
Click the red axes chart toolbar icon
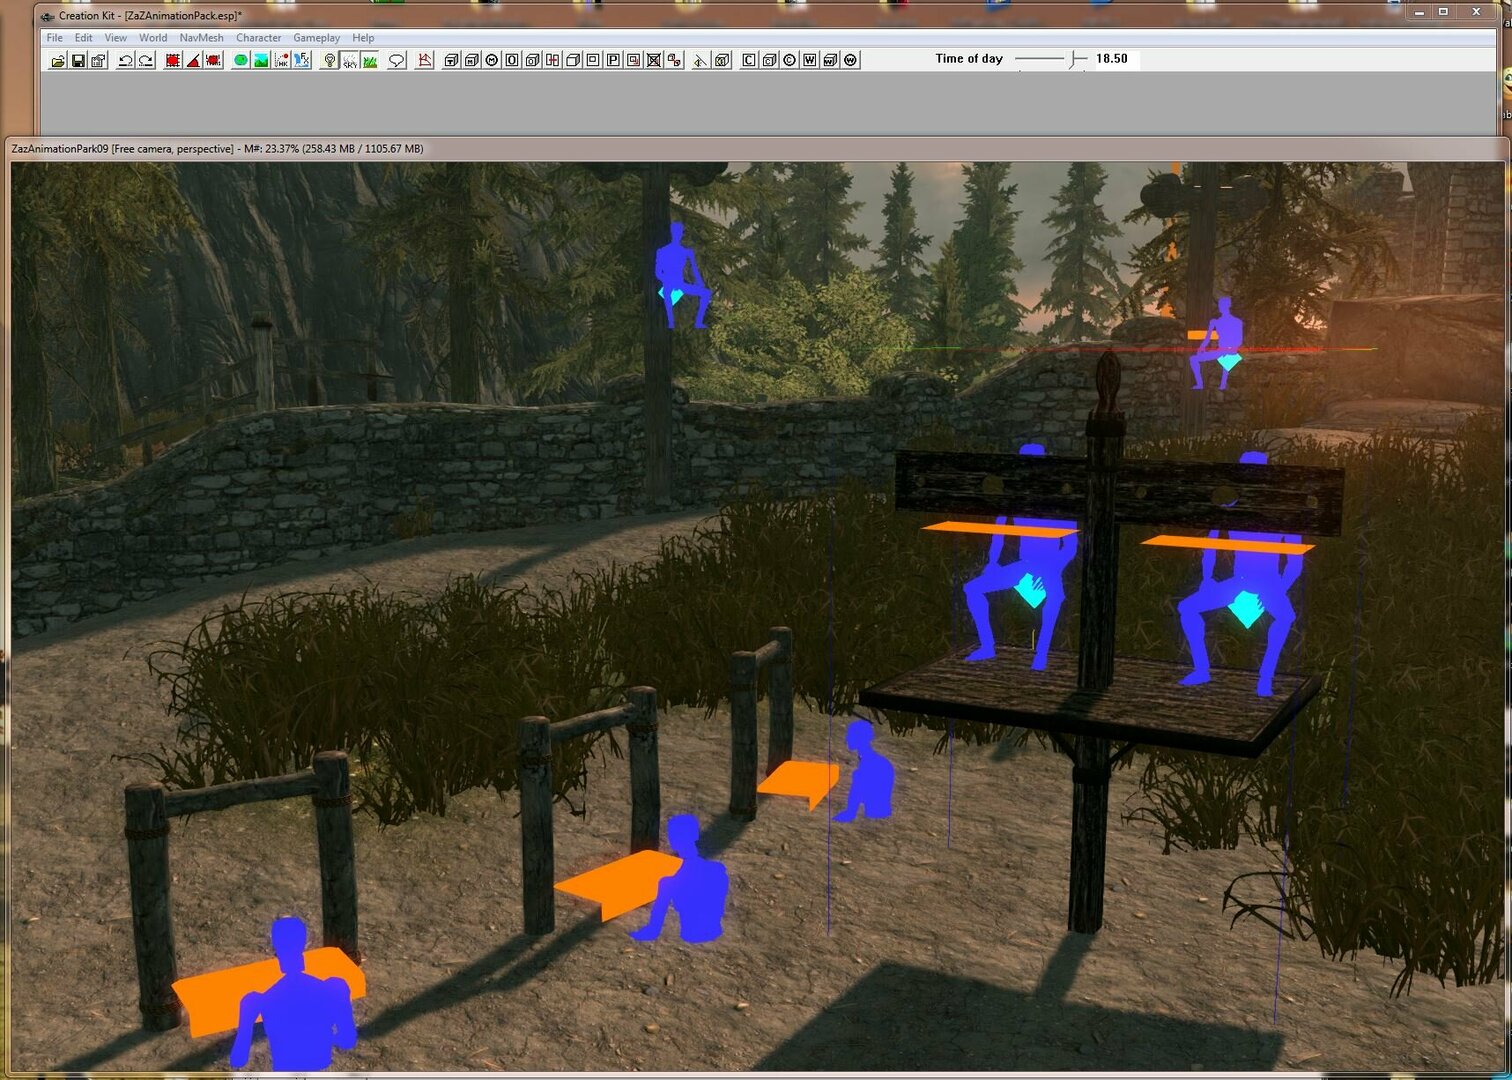[425, 60]
